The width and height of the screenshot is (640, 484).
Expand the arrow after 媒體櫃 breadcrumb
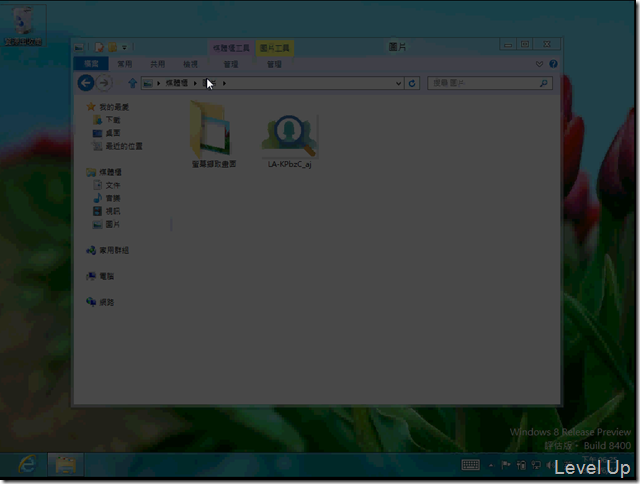click(x=195, y=83)
